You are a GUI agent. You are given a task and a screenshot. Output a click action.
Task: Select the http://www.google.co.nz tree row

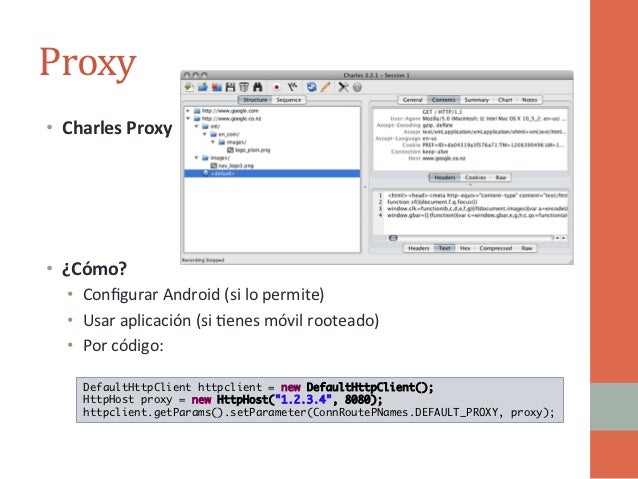click(x=272, y=118)
